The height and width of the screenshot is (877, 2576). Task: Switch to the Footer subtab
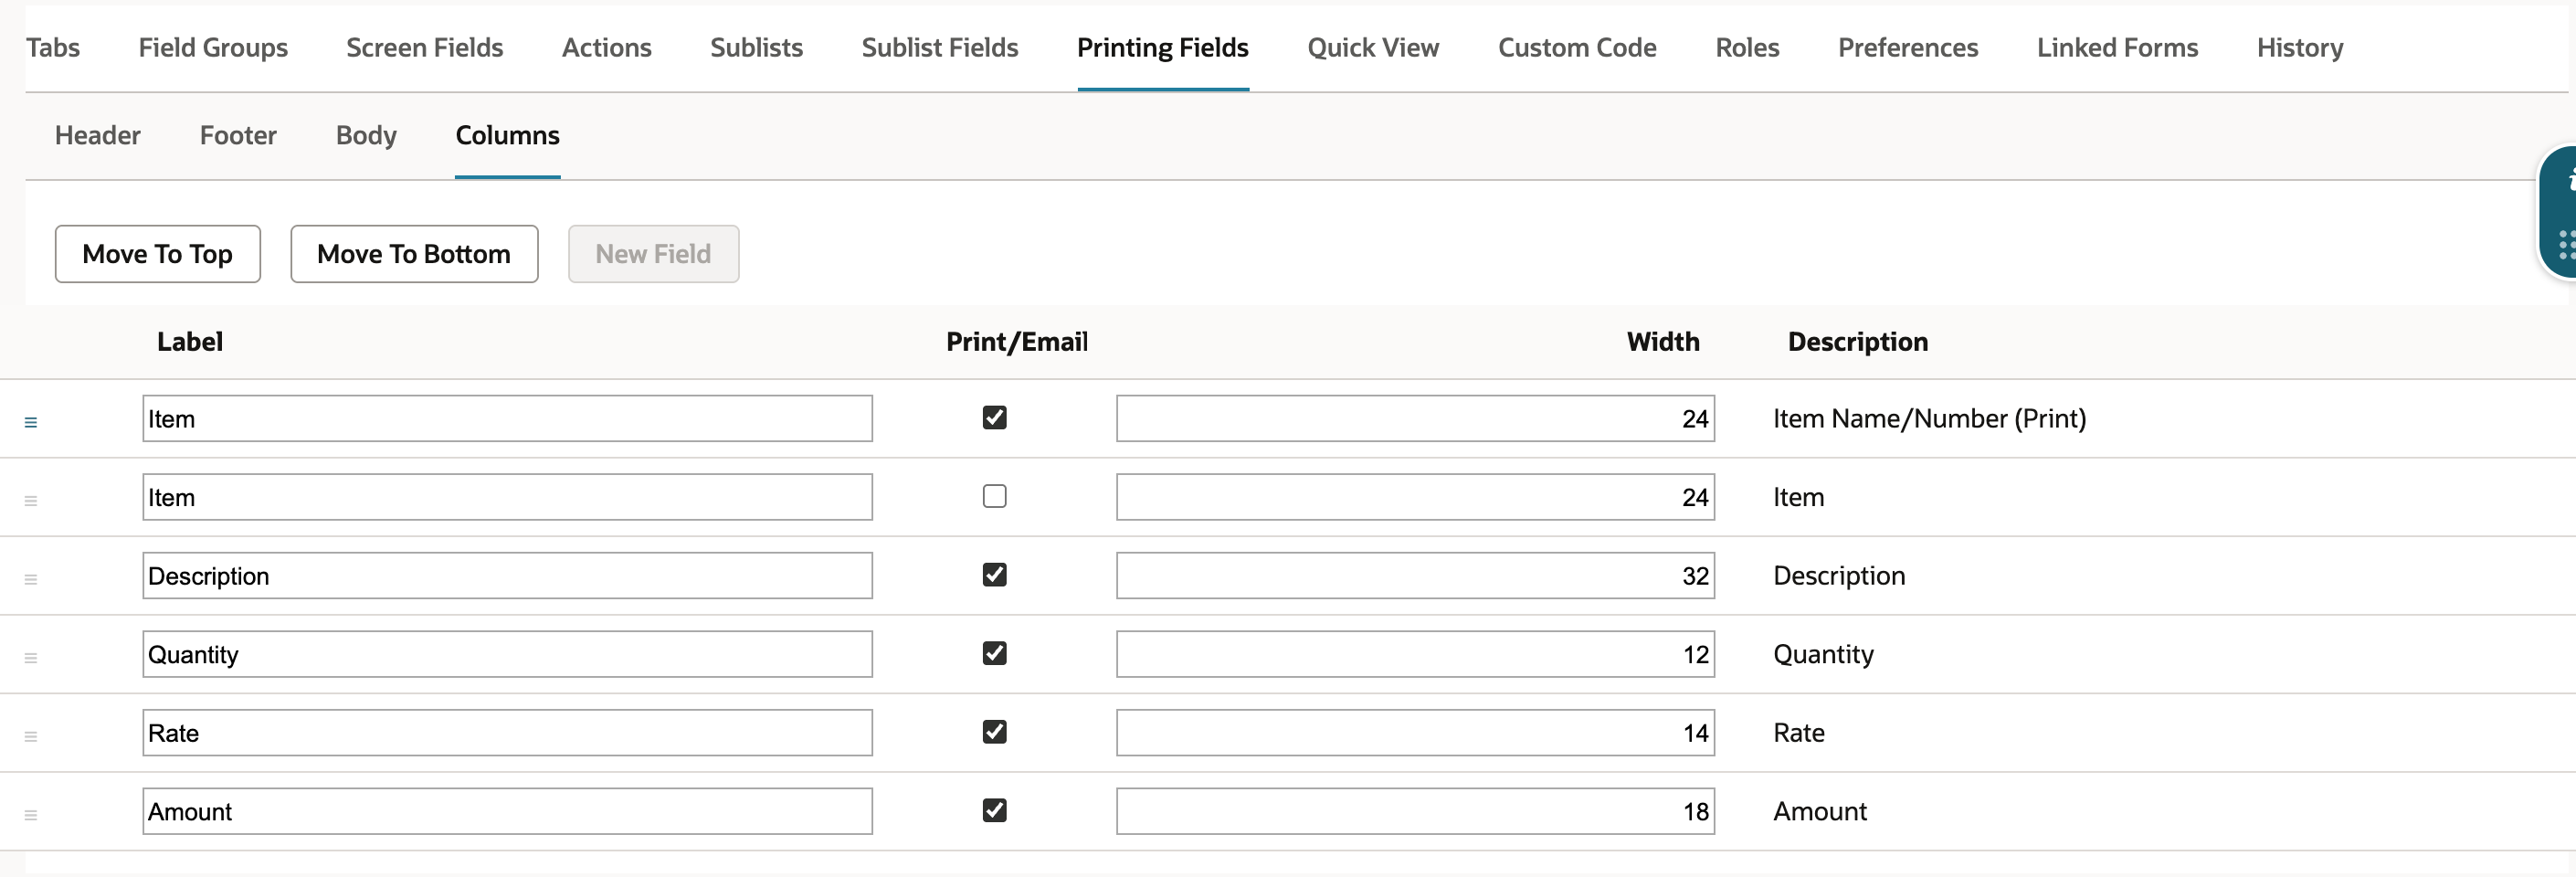pyautogui.click(x=238, y=135)
